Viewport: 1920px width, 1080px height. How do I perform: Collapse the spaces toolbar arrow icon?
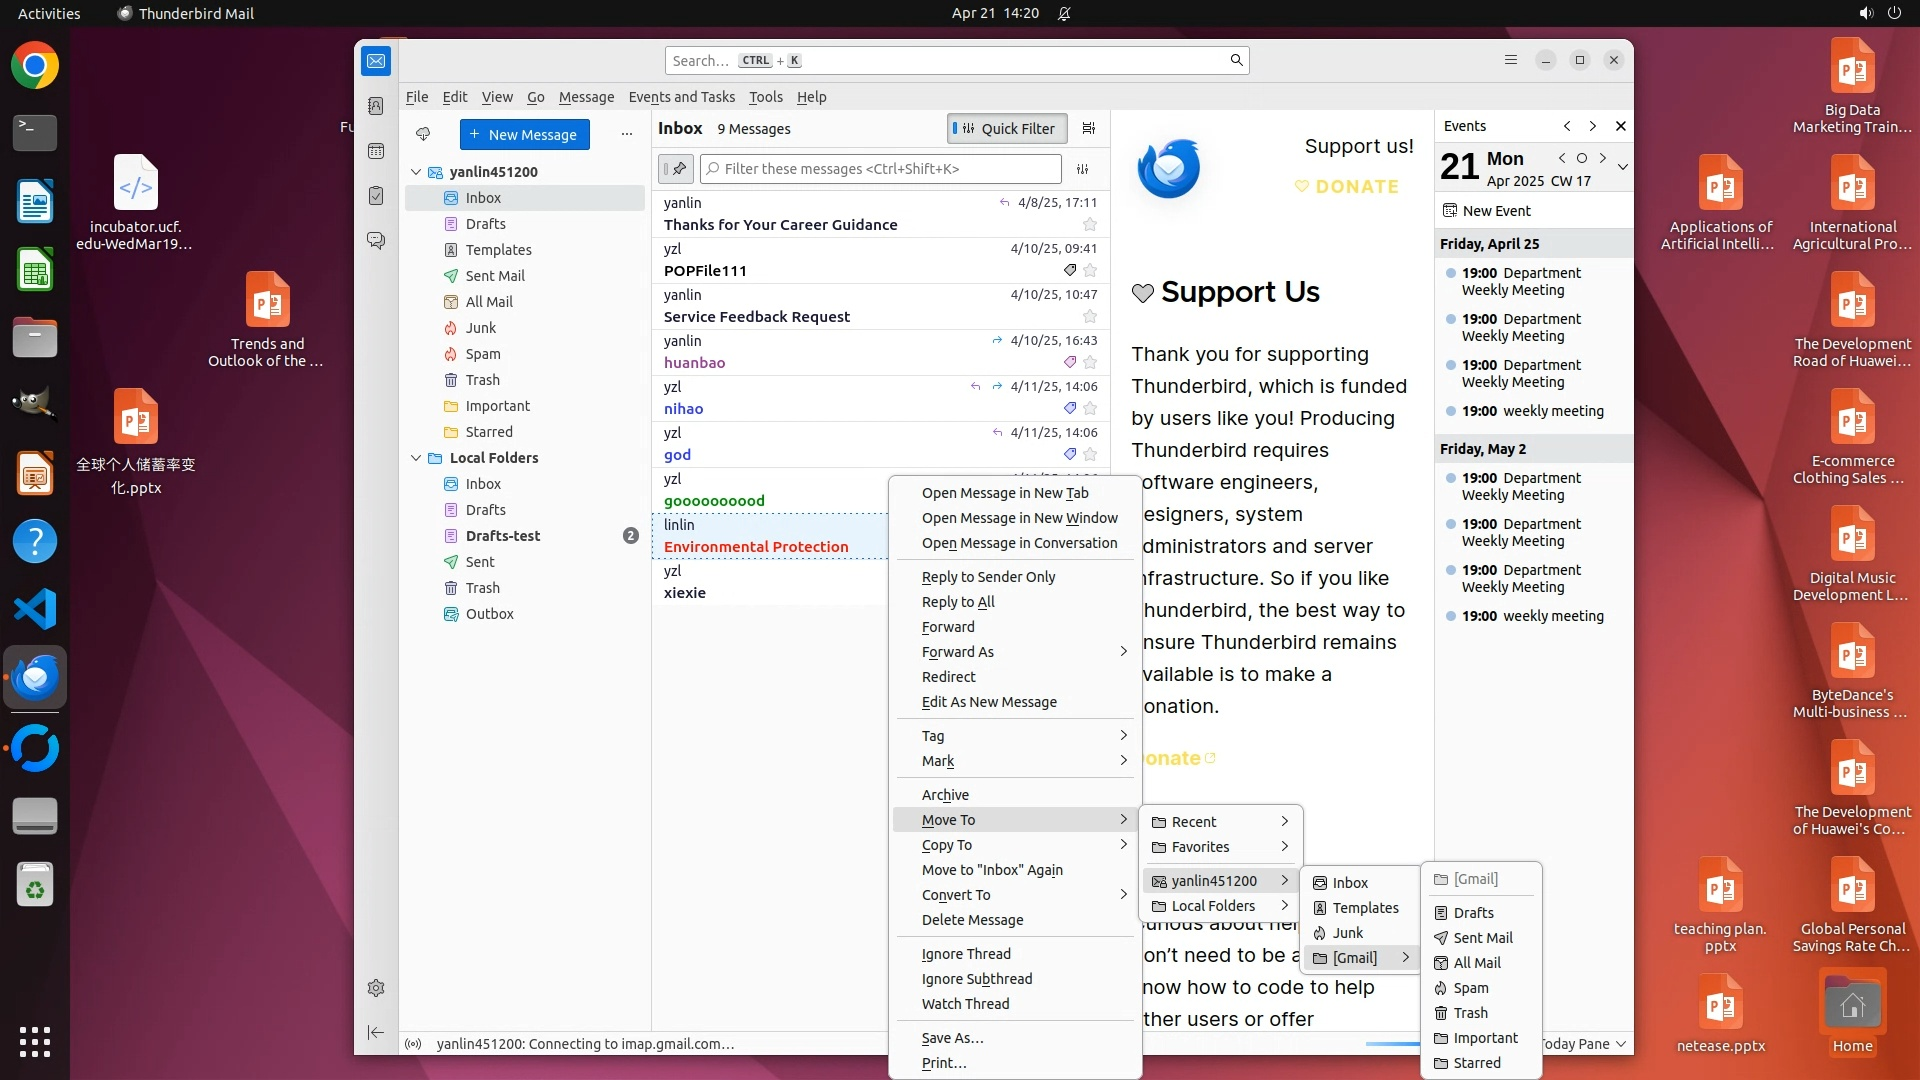pos(376,1032)
